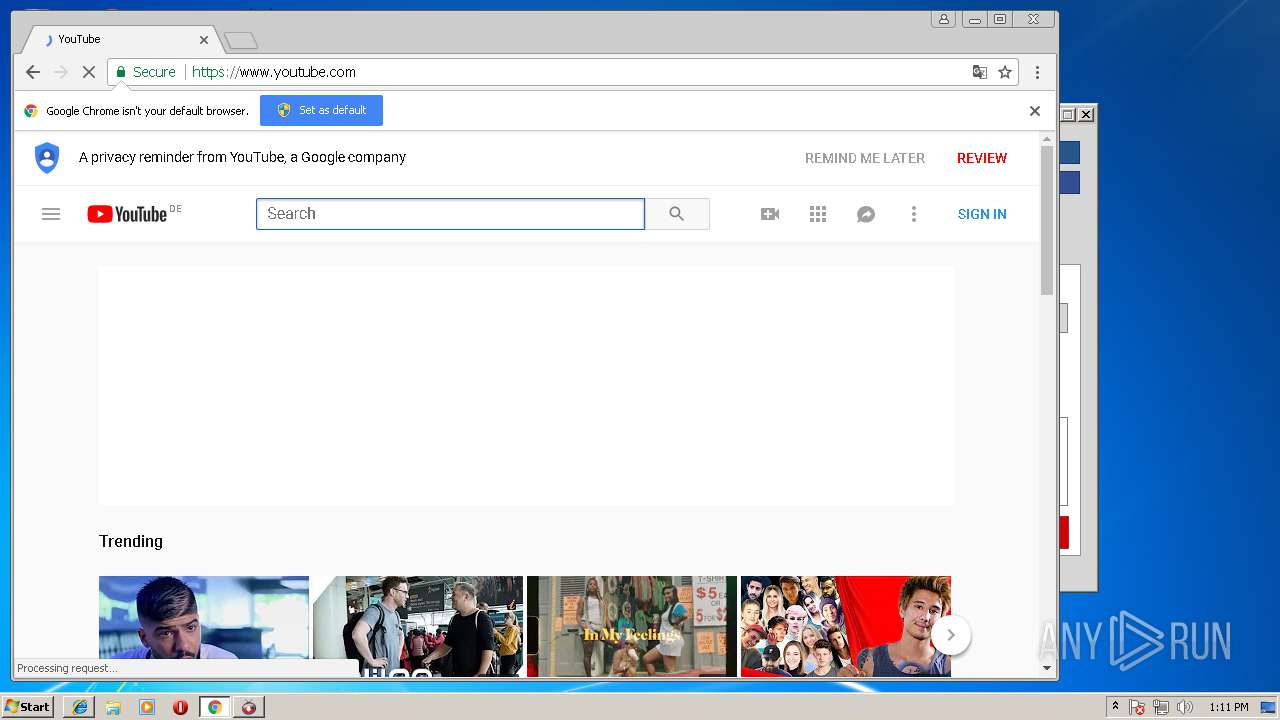Stop page loading with X button
The width and height of the screenshot is (1280, 720).
click(88, 72)
